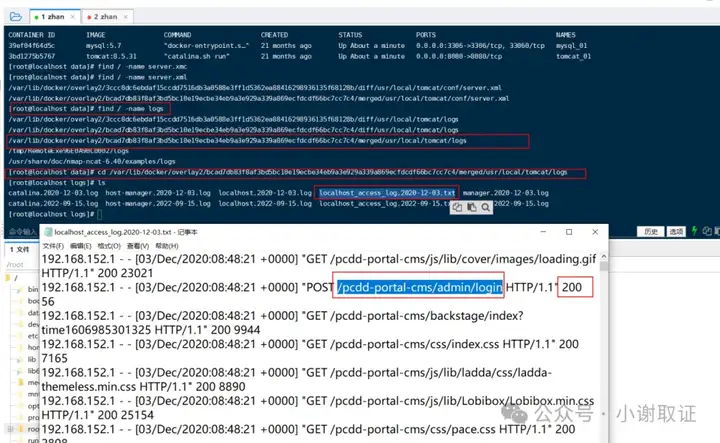Click Notepad scrollbar up arrow
720x443 pixels.
pyautogui.click(x=604, y=256)
